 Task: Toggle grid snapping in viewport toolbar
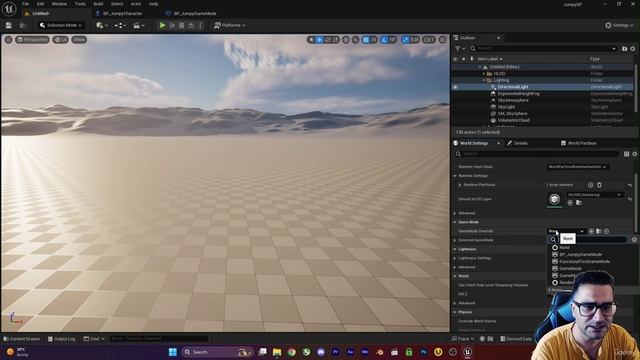click(366, 40)
